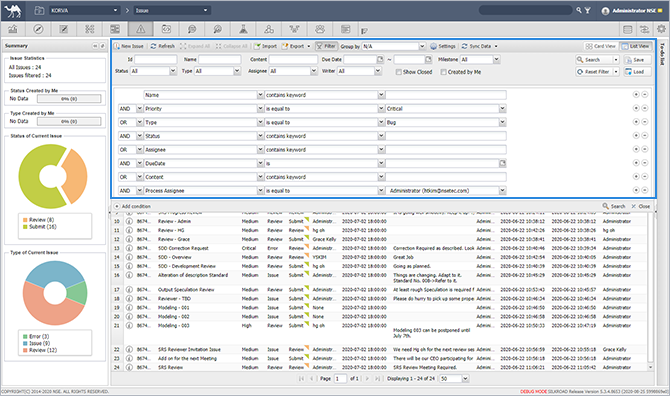Open the Reset Filter button's dropdown arrow
The width and height of the screenshot is (670, 396).
click(616, 72)
